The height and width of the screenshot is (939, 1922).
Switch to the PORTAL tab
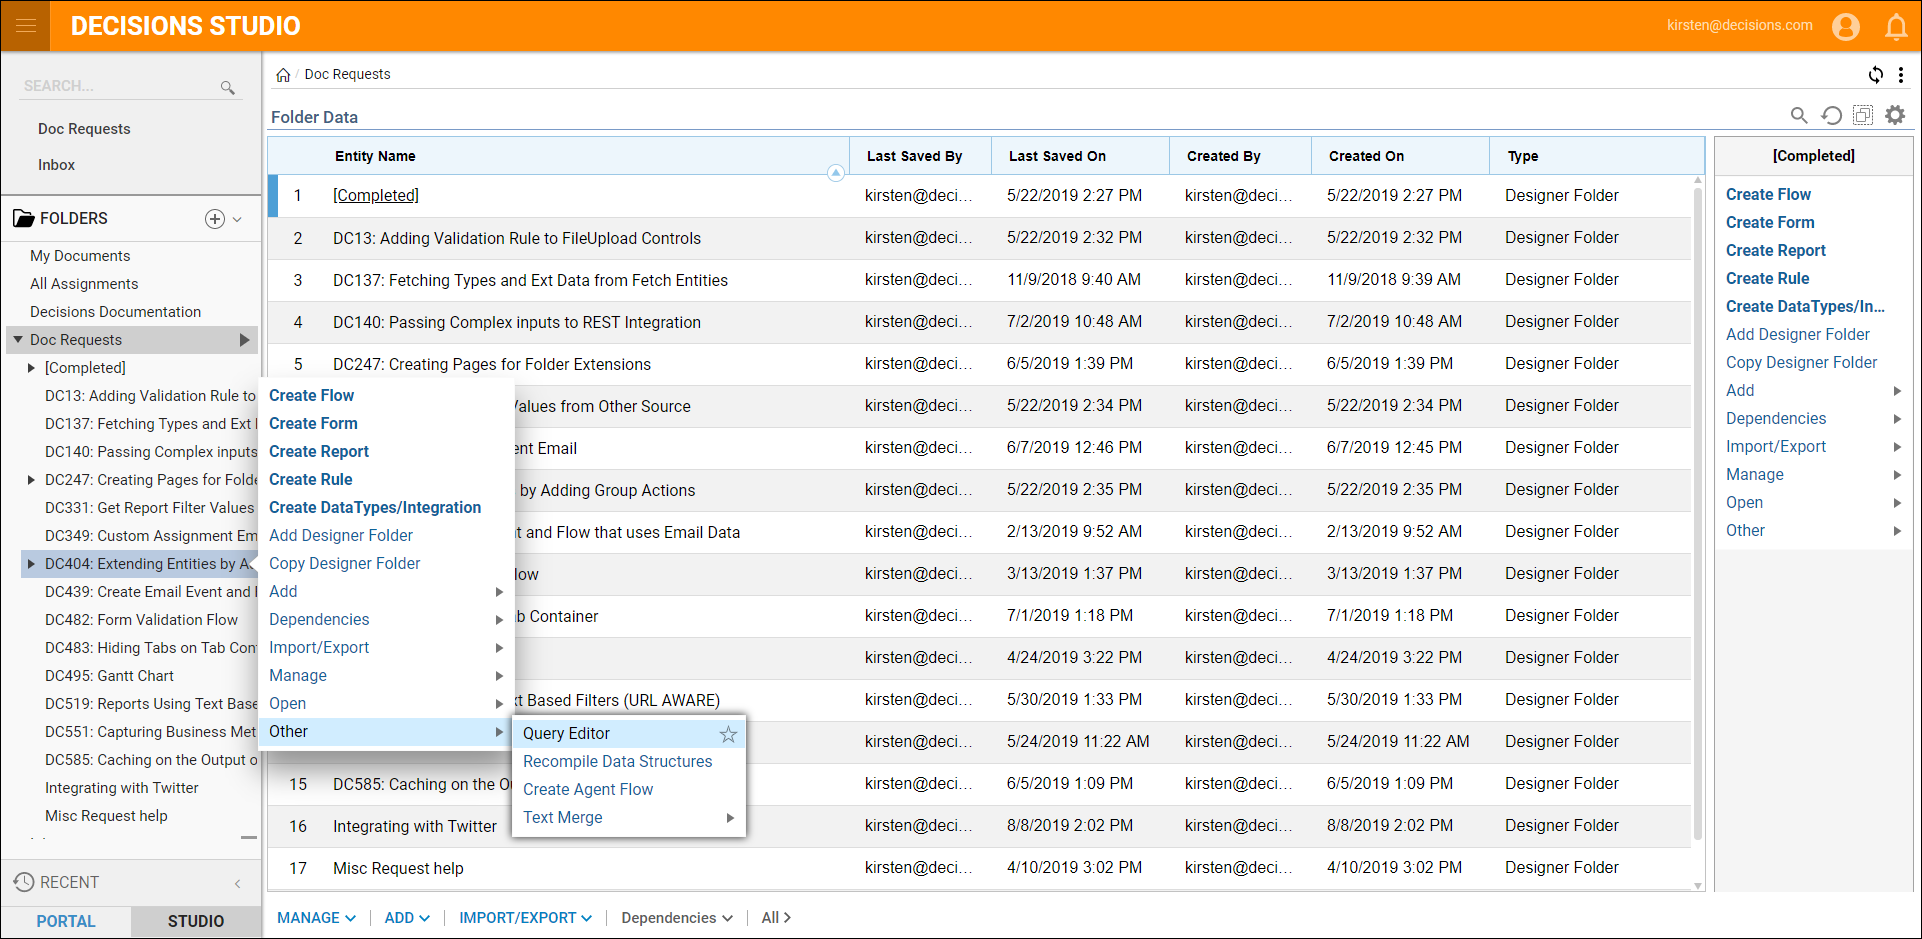click(x=66, y=921)
